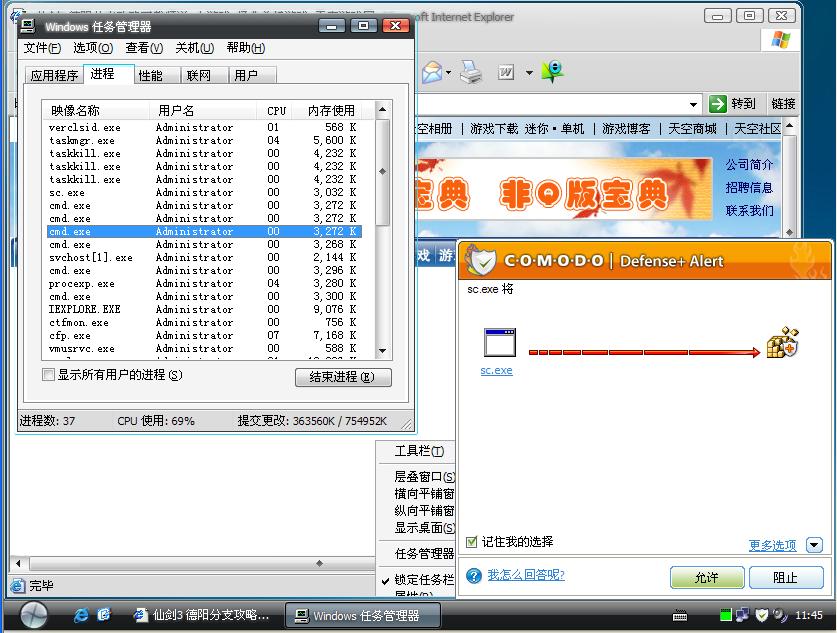Click the Allow button in Comodo alert
The height and width of the screenshot is (633, 837).
point(707,577)
